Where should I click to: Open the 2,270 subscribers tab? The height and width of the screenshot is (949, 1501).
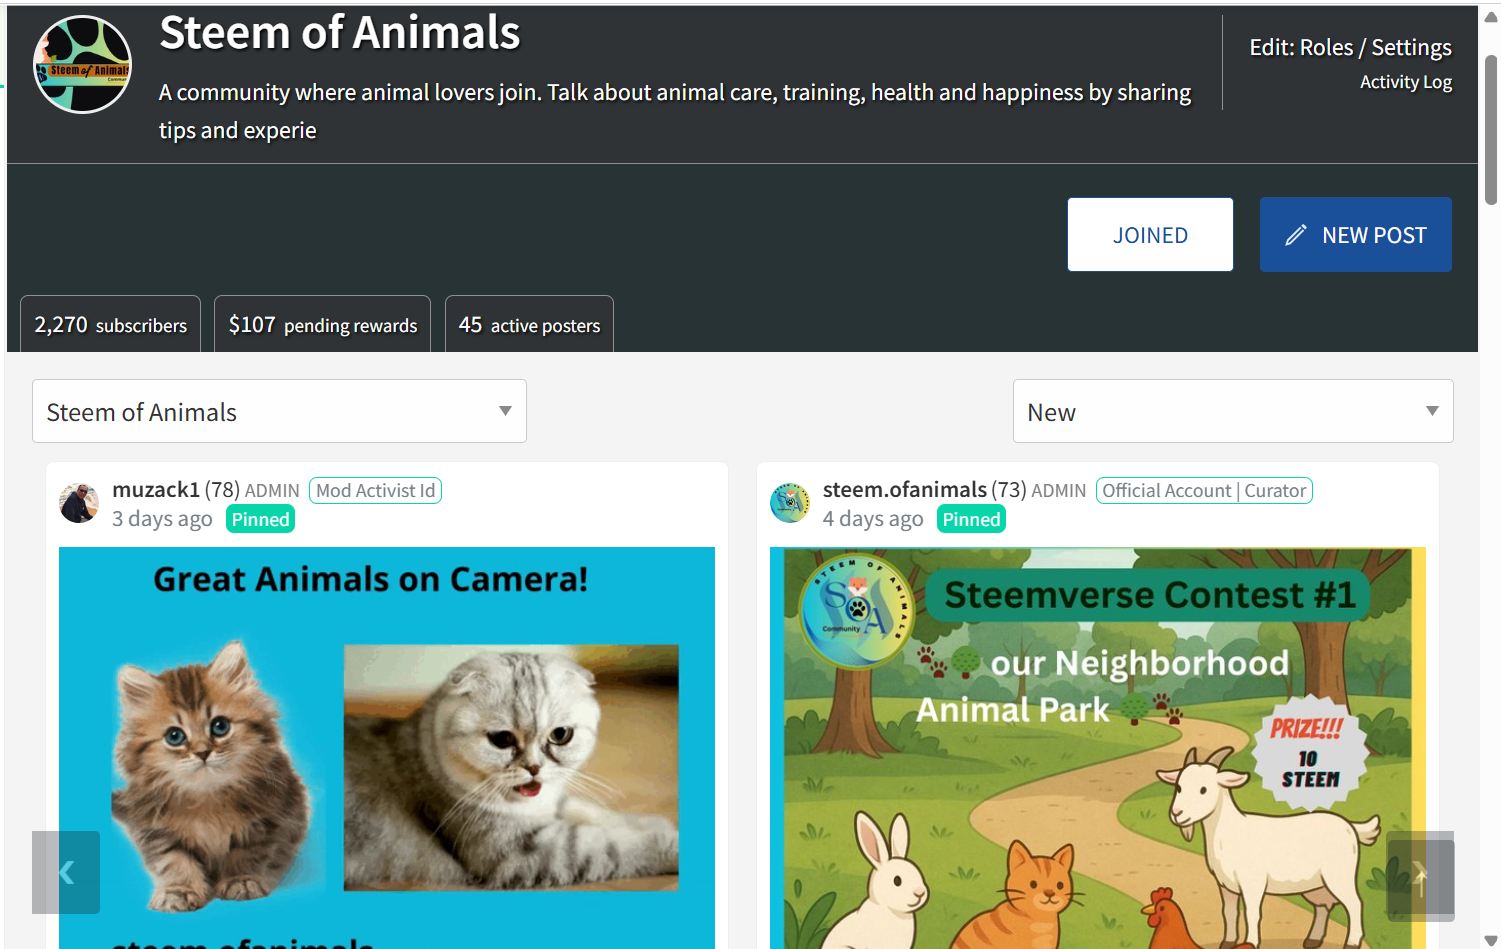pyautogui.click(x=110, y=325)
